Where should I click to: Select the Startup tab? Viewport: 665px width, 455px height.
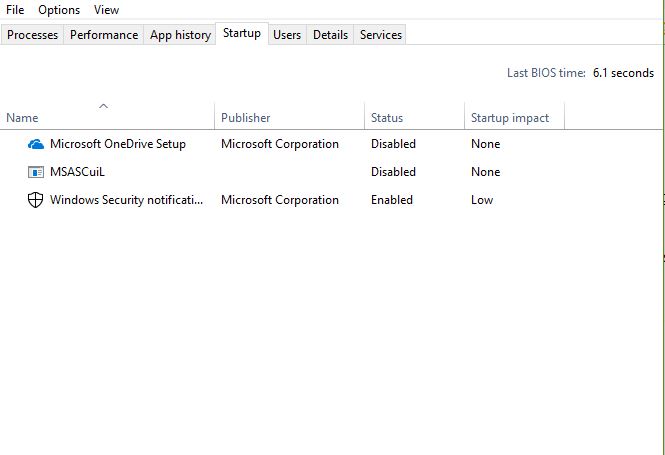(242, 33)
